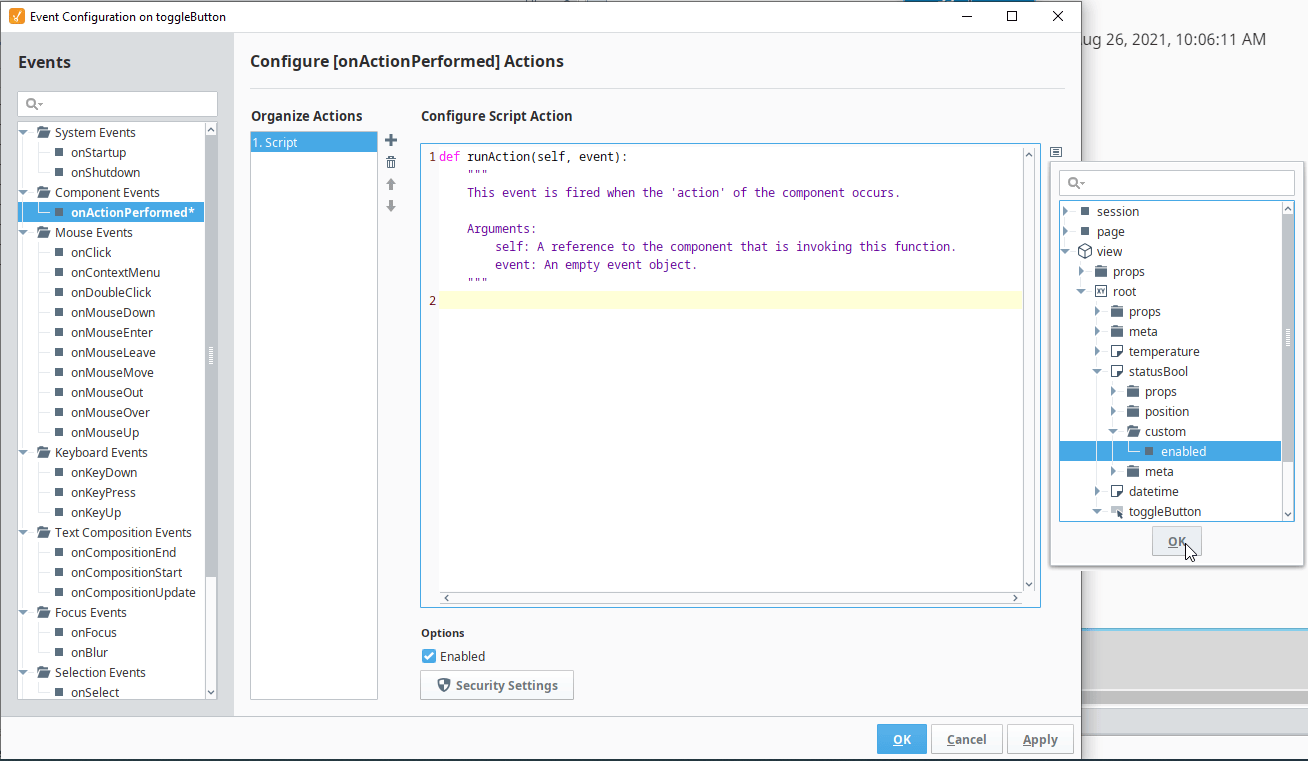This screenshot has height=761, width=1308.
Task: Click the magnifier icon in property browser search
Action: tap(1075, 183)
